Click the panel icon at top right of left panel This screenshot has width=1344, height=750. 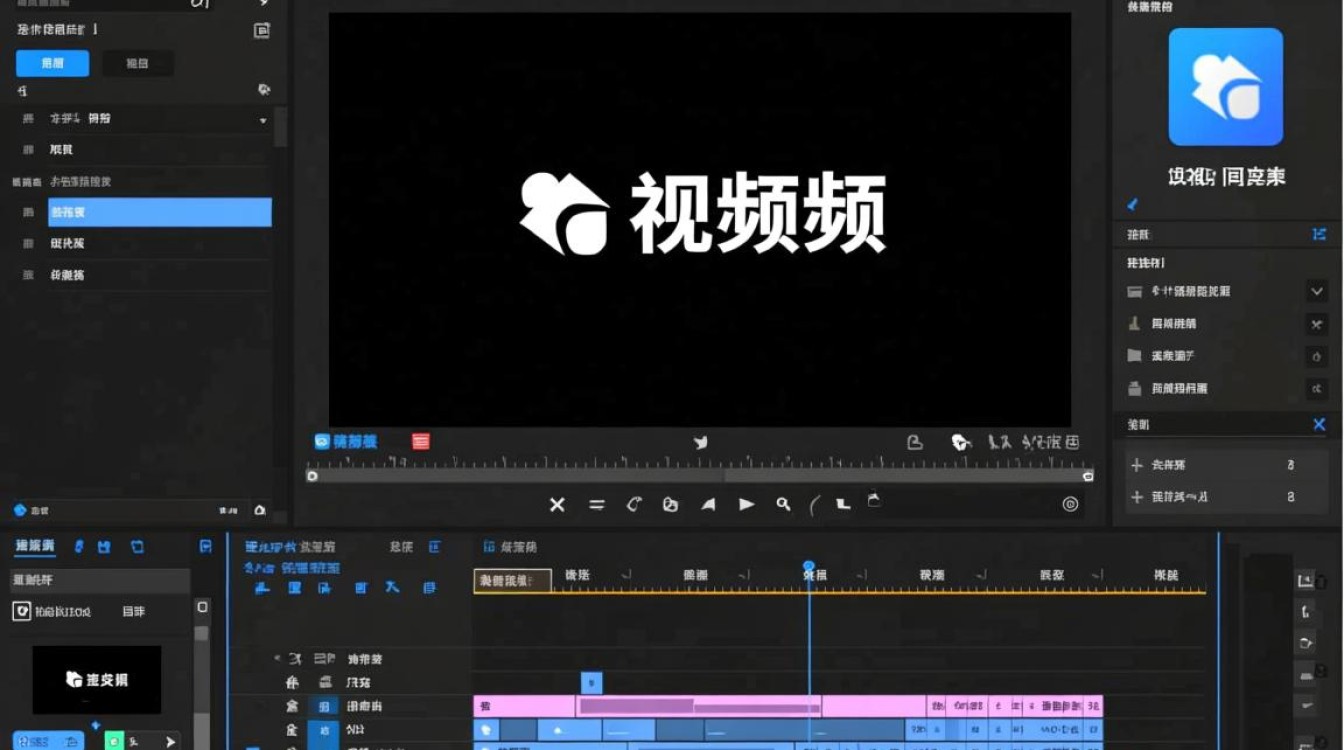click(x=262, y=31)
